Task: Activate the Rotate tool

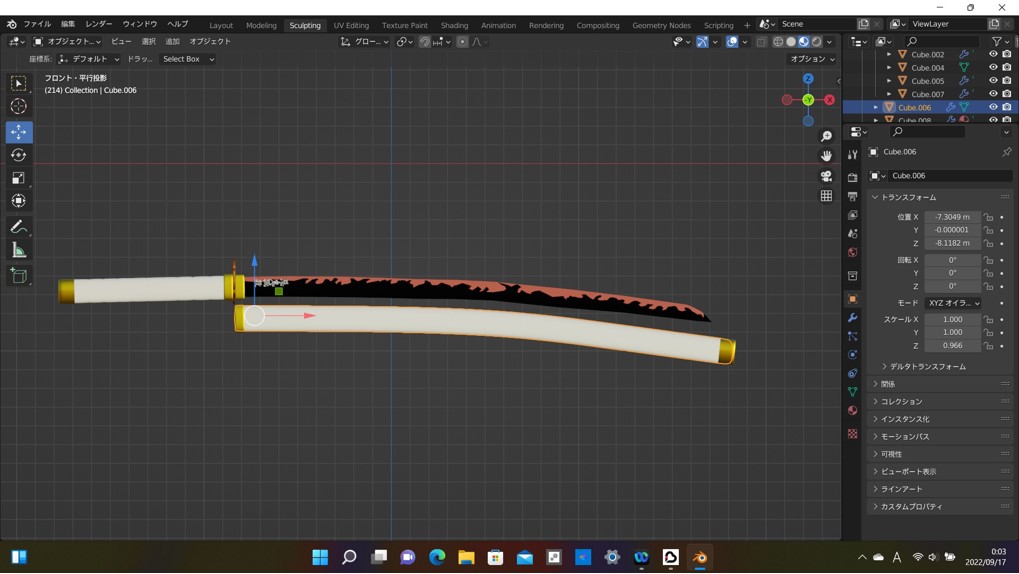Action: pos(18,155)
